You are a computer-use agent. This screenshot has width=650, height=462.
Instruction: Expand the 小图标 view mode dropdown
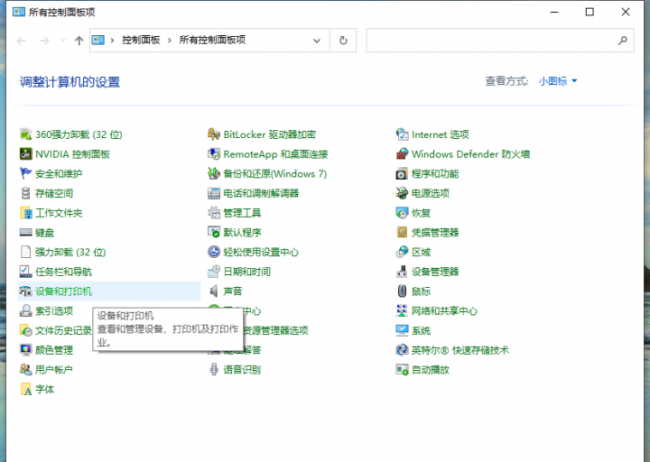pyautogui.click(x=558, y=81)
